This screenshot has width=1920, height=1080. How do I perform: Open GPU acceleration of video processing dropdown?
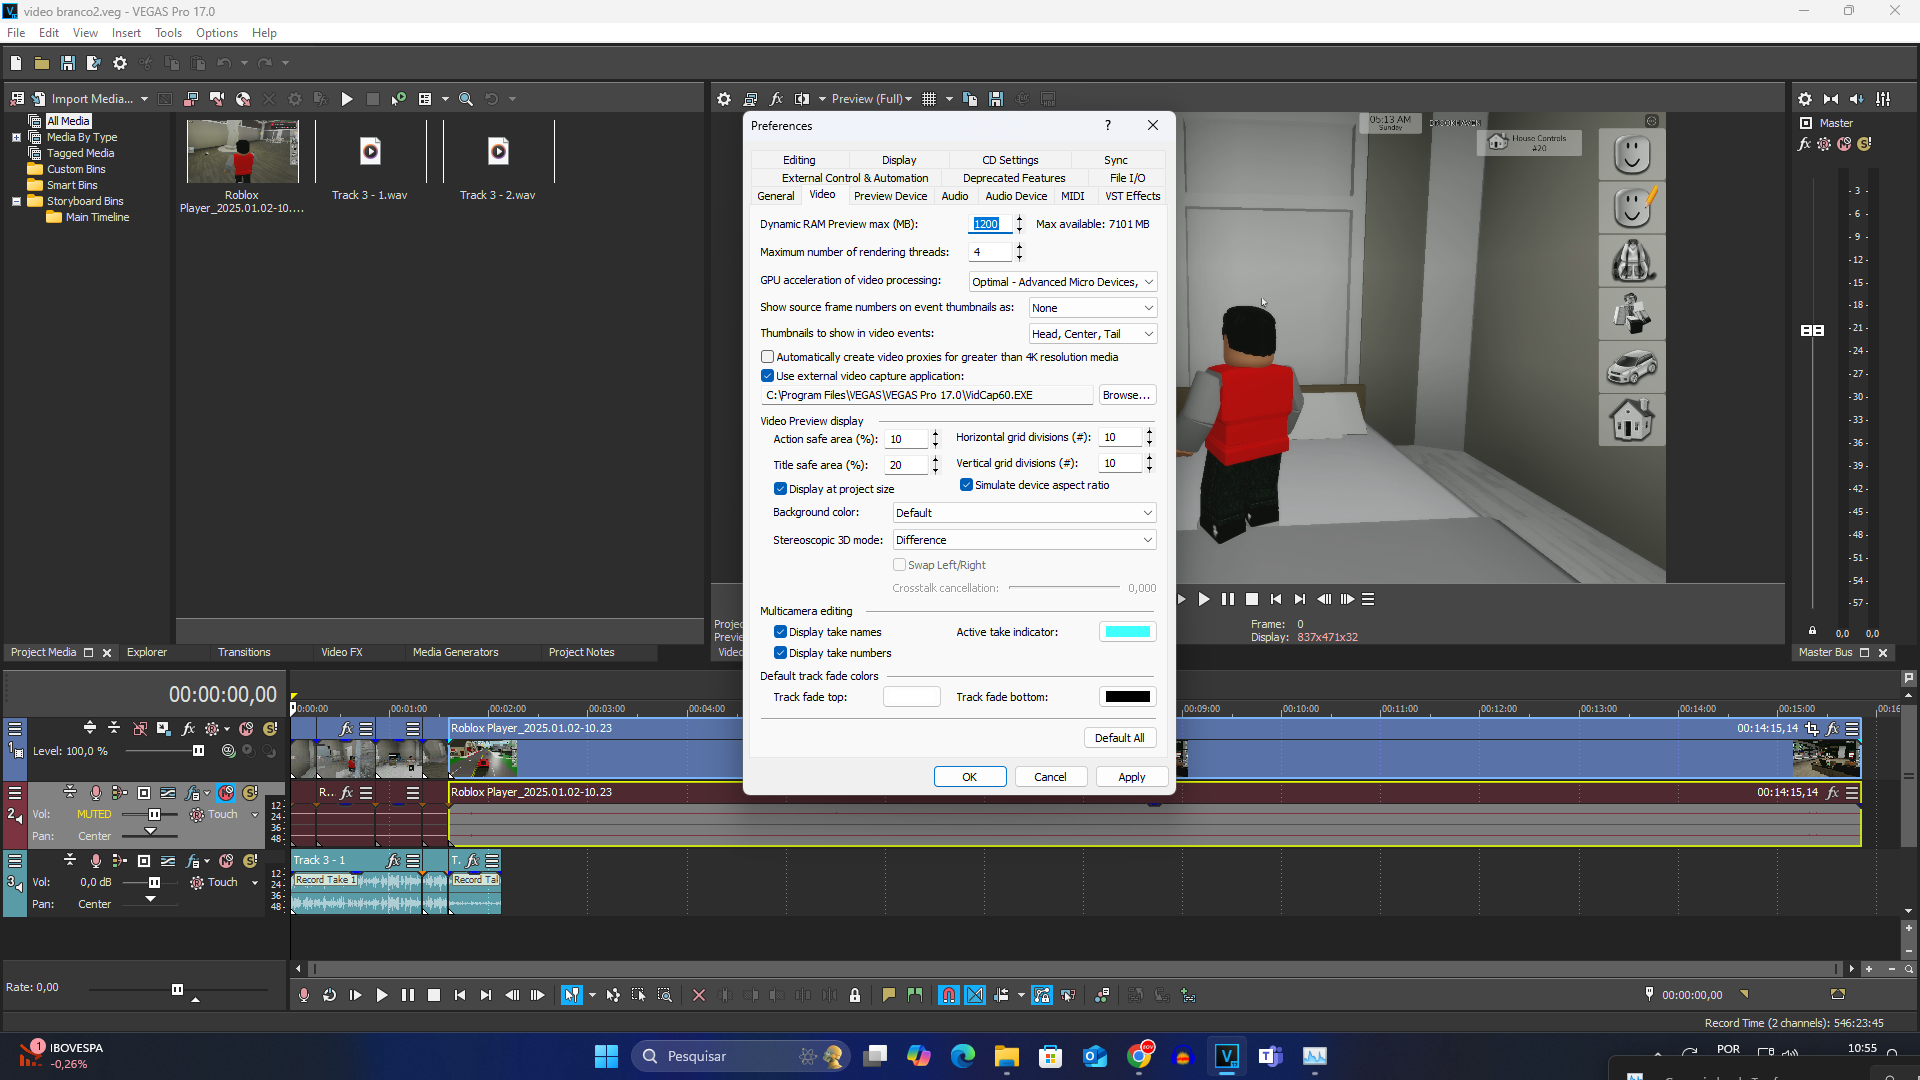click(1063, 282)
